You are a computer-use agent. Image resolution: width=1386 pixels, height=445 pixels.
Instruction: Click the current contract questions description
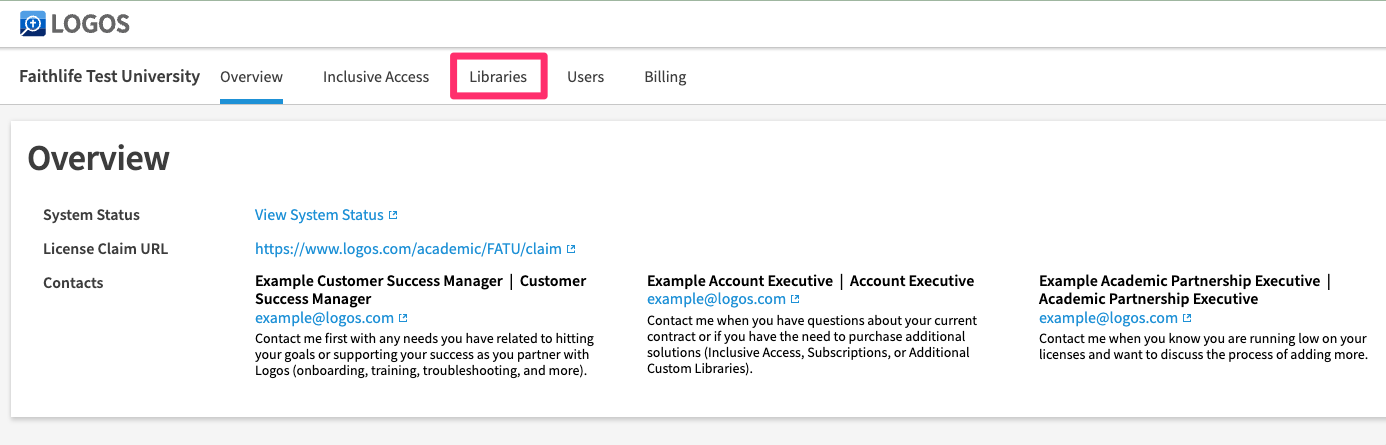(812, 345)
